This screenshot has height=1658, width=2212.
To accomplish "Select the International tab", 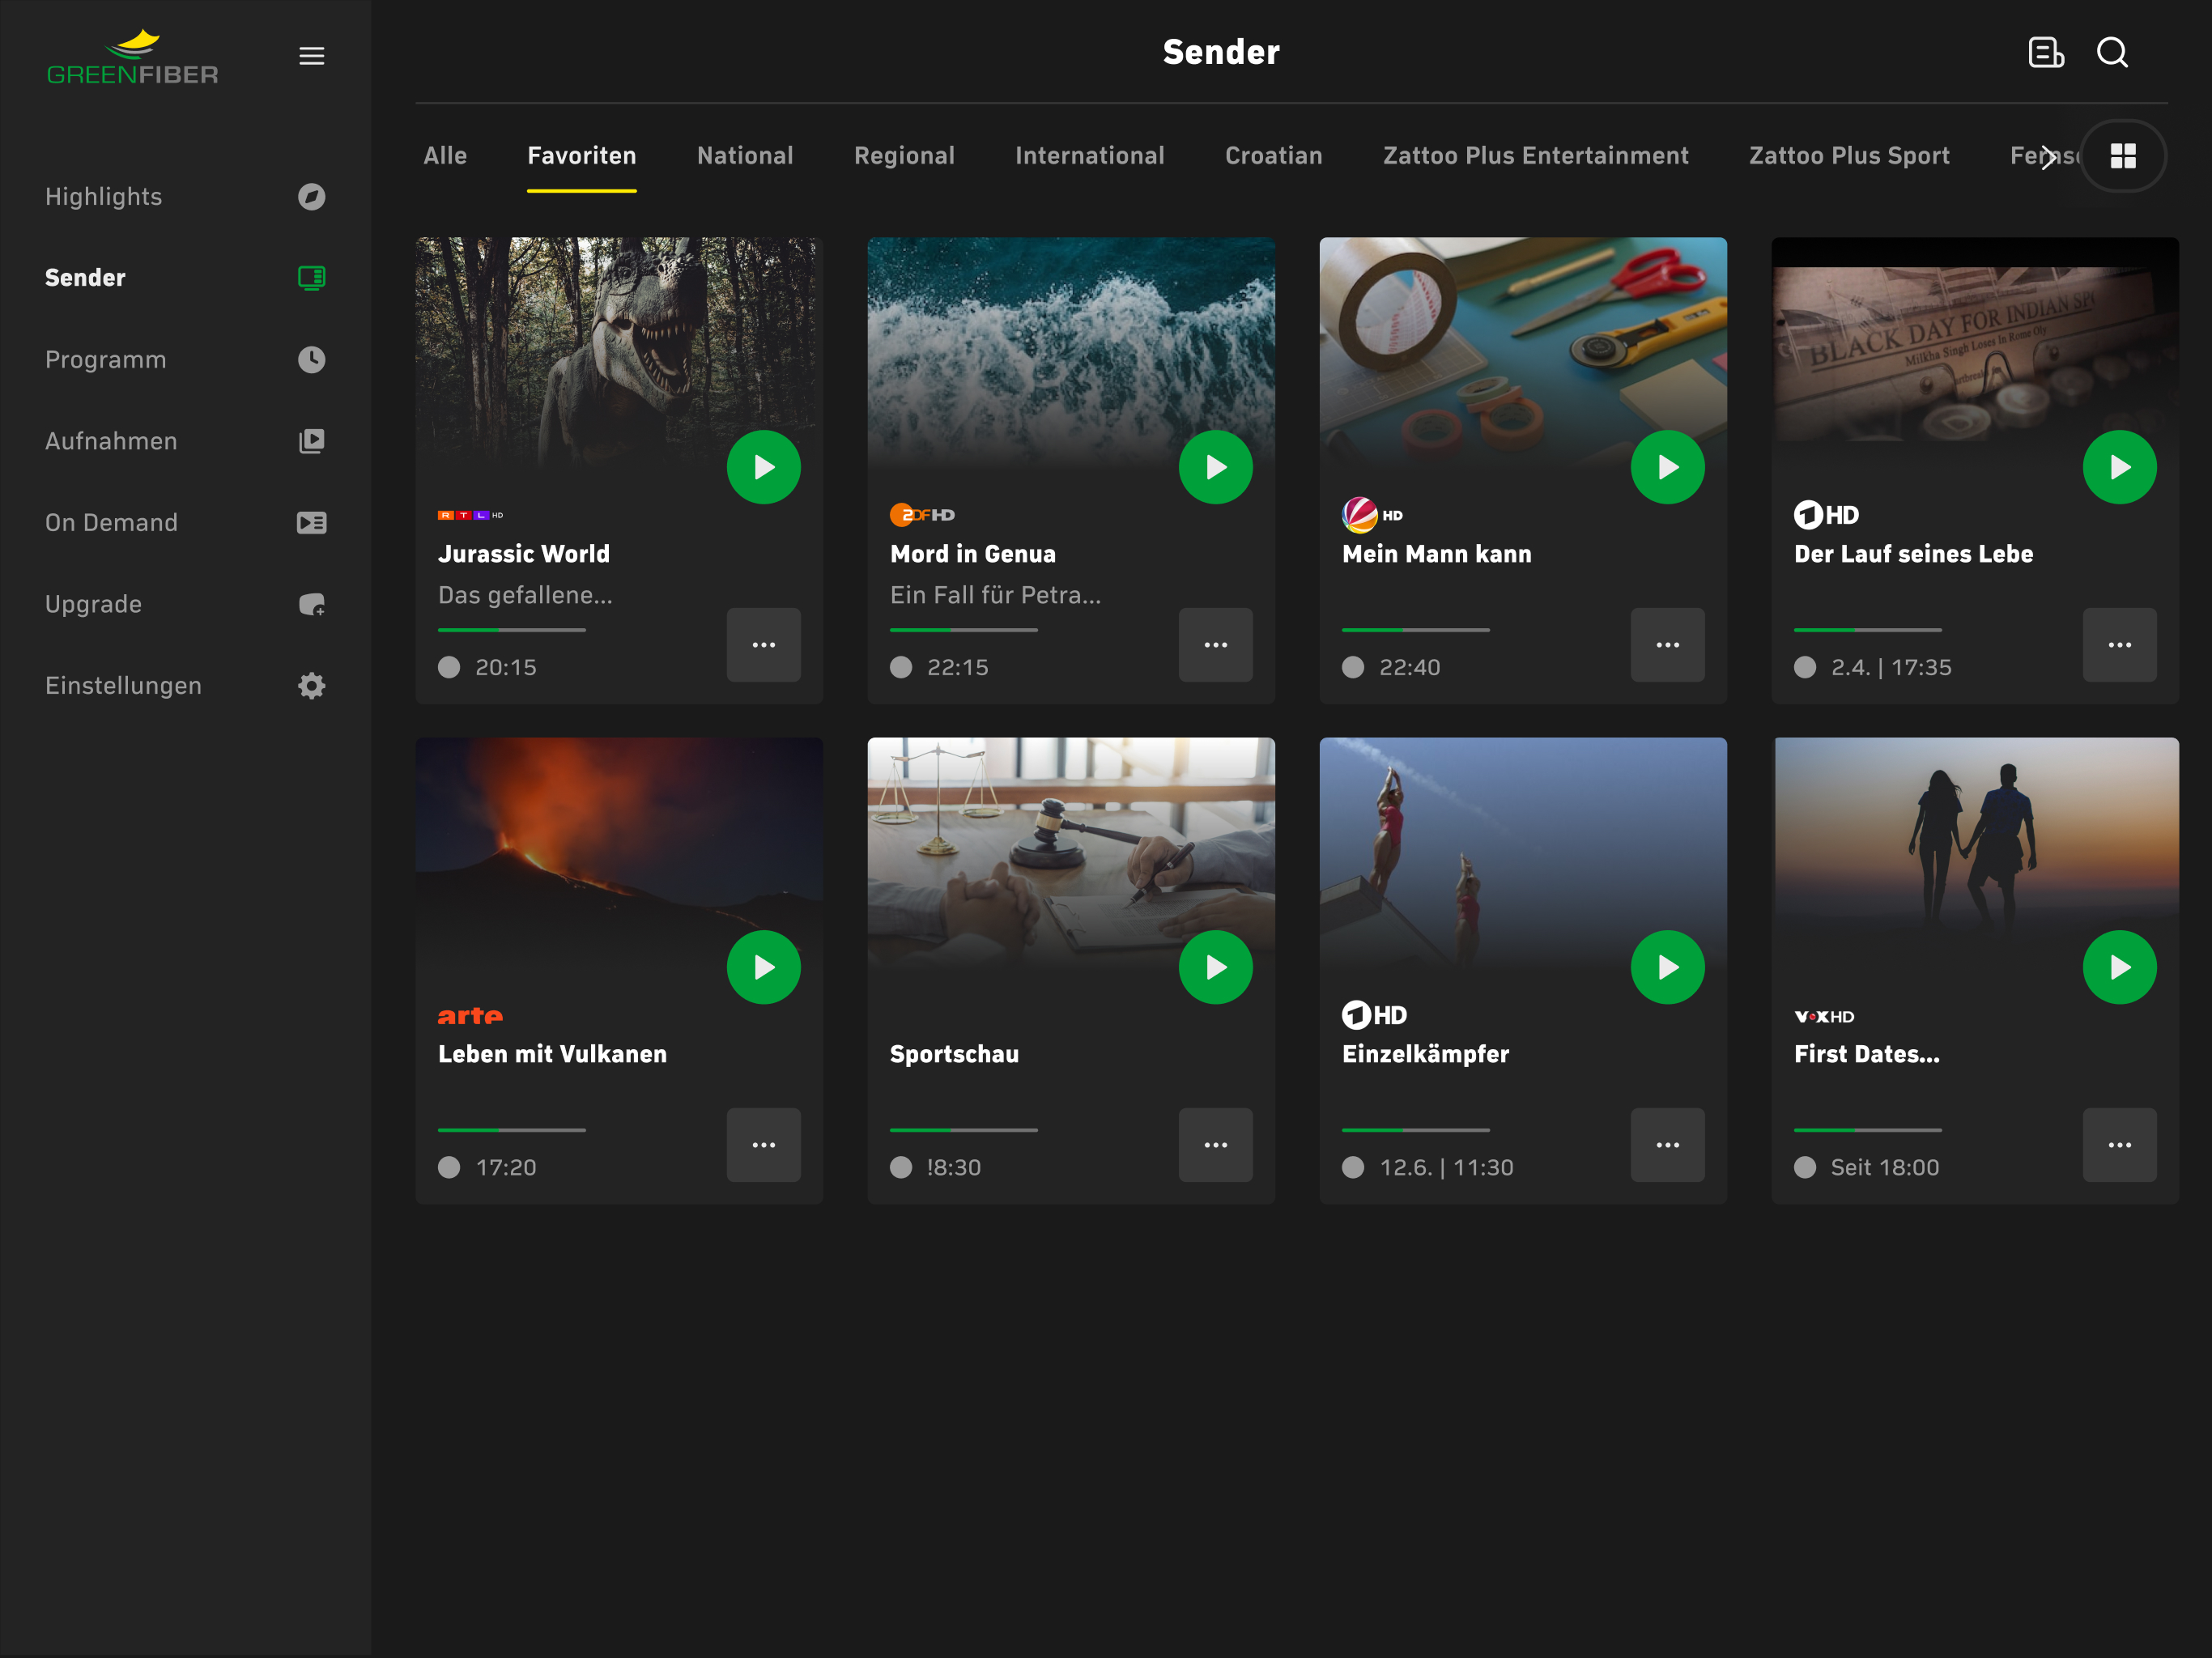I will [x=1090, y=156].
